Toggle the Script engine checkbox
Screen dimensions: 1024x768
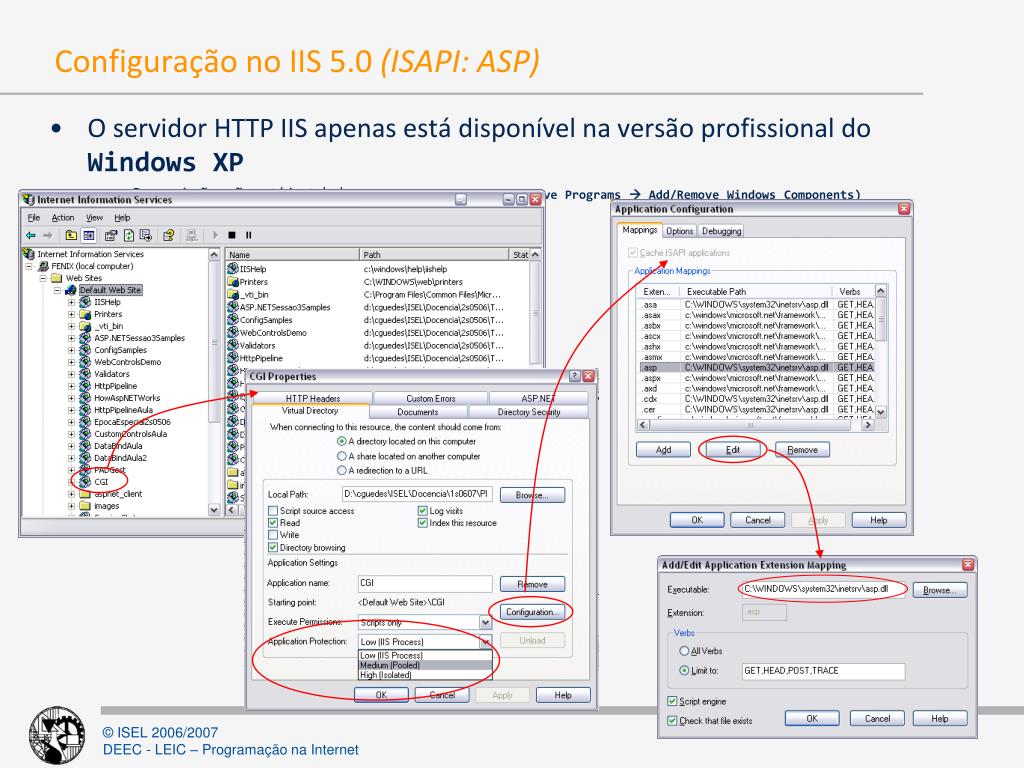672,701
